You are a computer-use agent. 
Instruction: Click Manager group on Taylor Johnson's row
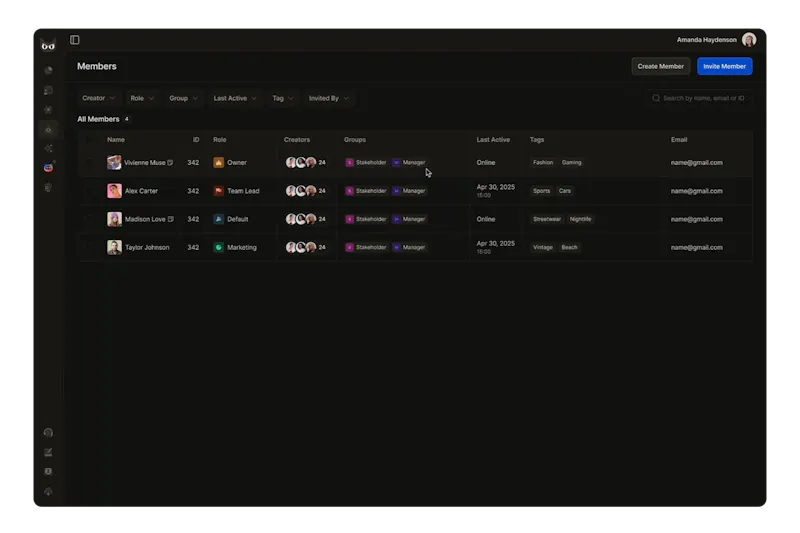click(409, 247)
